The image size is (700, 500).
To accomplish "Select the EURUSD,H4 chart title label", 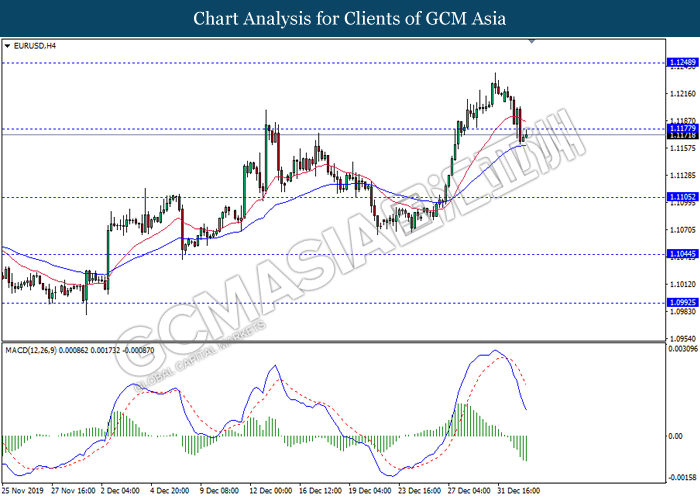I will [x=35, y=46].
